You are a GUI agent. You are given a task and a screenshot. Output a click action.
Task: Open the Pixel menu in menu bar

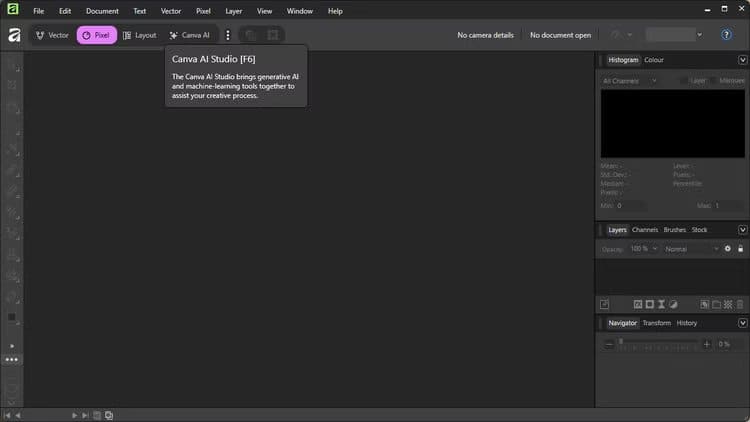pos(203,11)
